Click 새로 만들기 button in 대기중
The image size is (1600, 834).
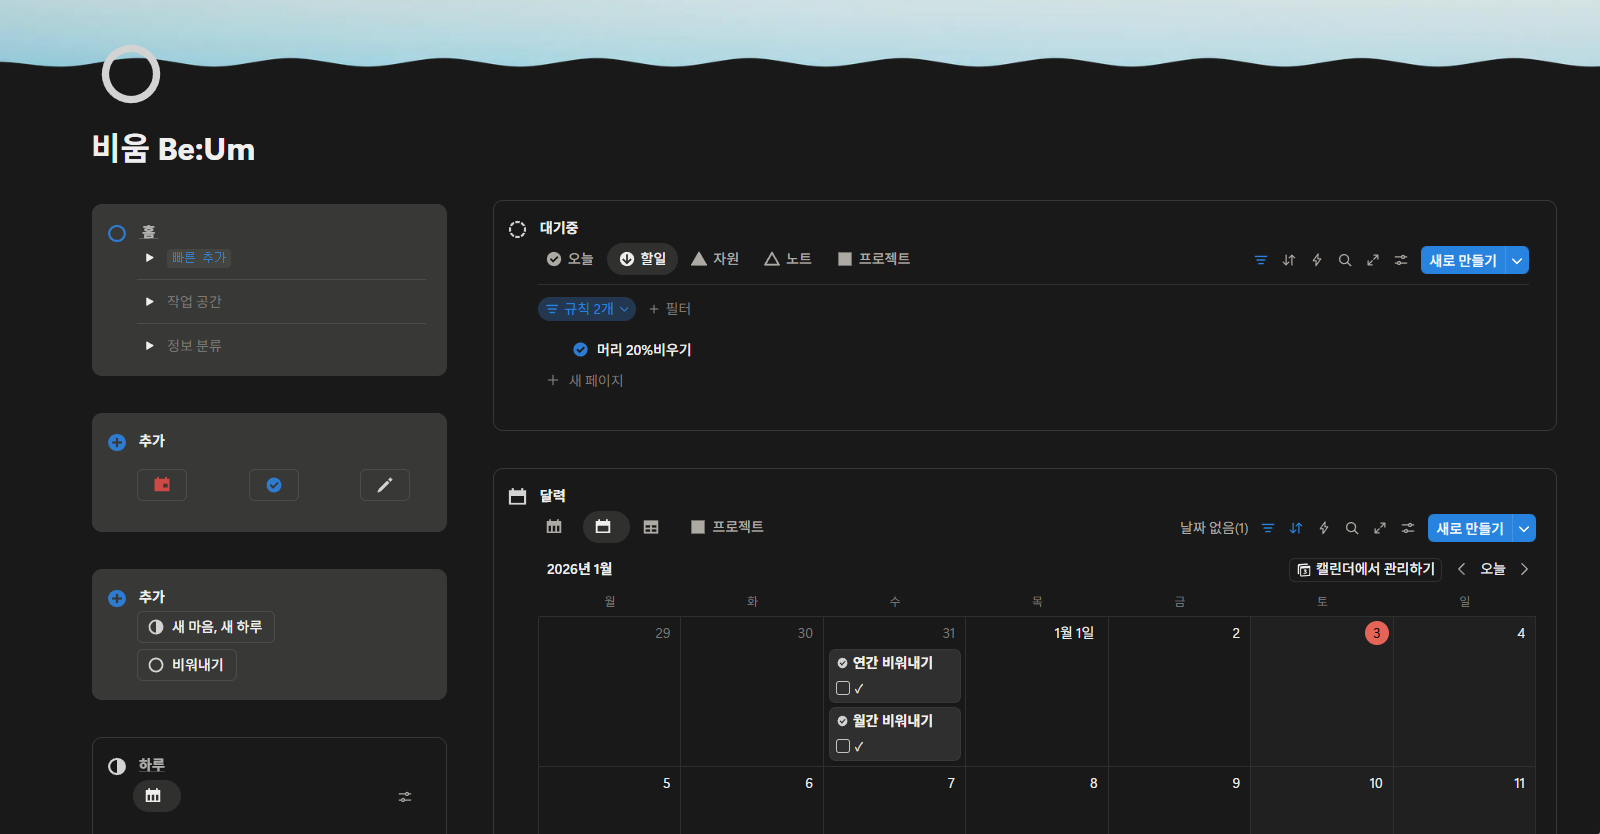[1463, 260]
